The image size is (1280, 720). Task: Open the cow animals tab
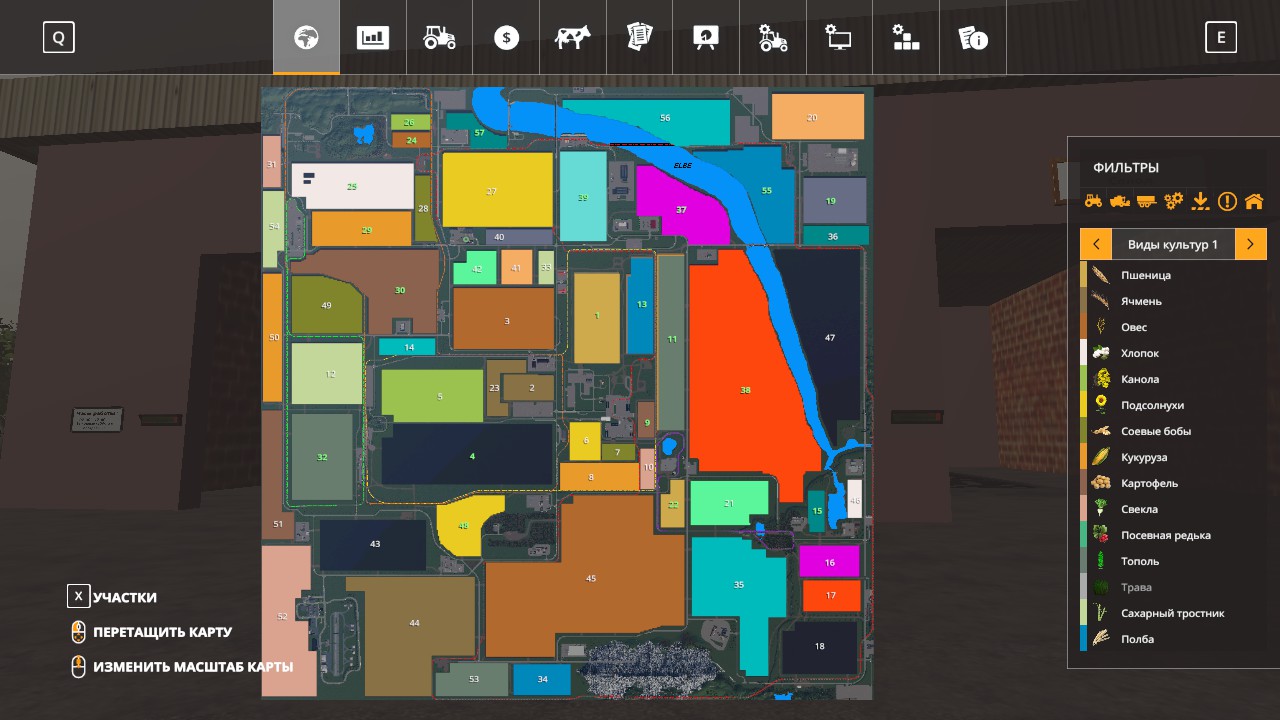pos(573,38)
